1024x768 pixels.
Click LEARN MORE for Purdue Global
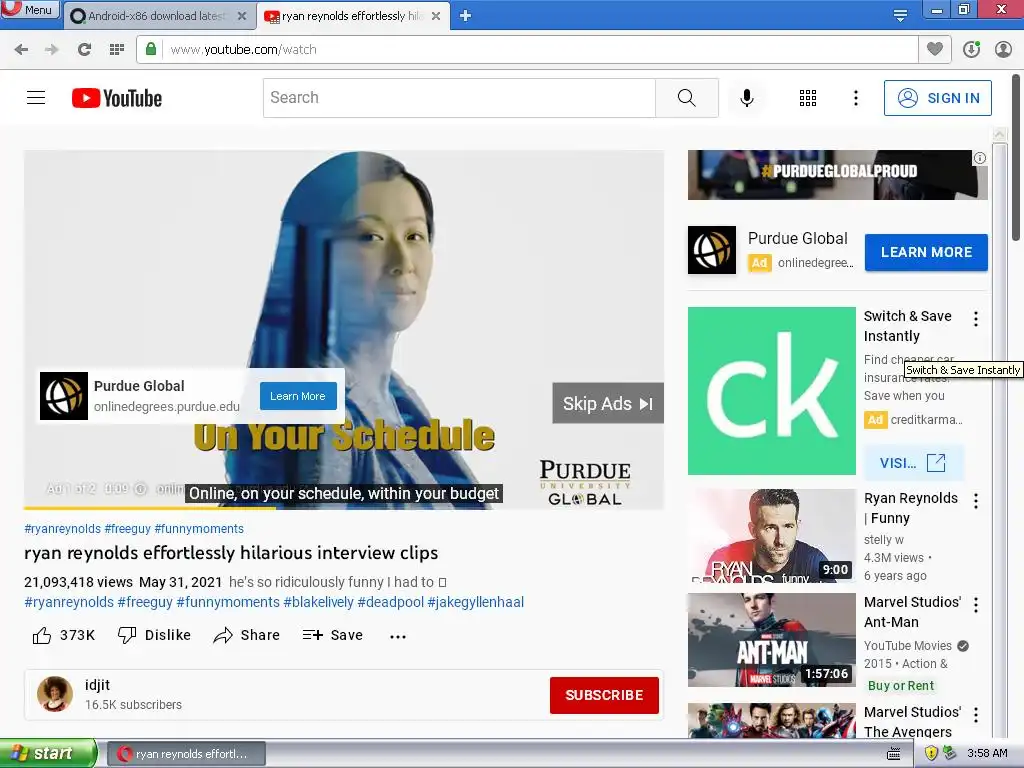point(926,252)
